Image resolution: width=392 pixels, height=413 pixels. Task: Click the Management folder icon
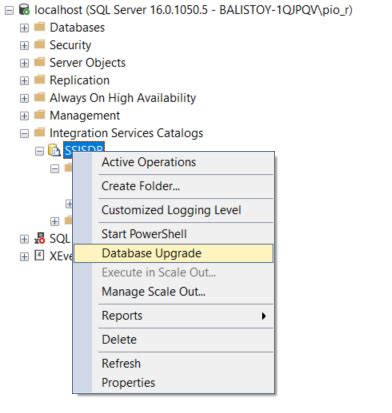click(40, 115)
